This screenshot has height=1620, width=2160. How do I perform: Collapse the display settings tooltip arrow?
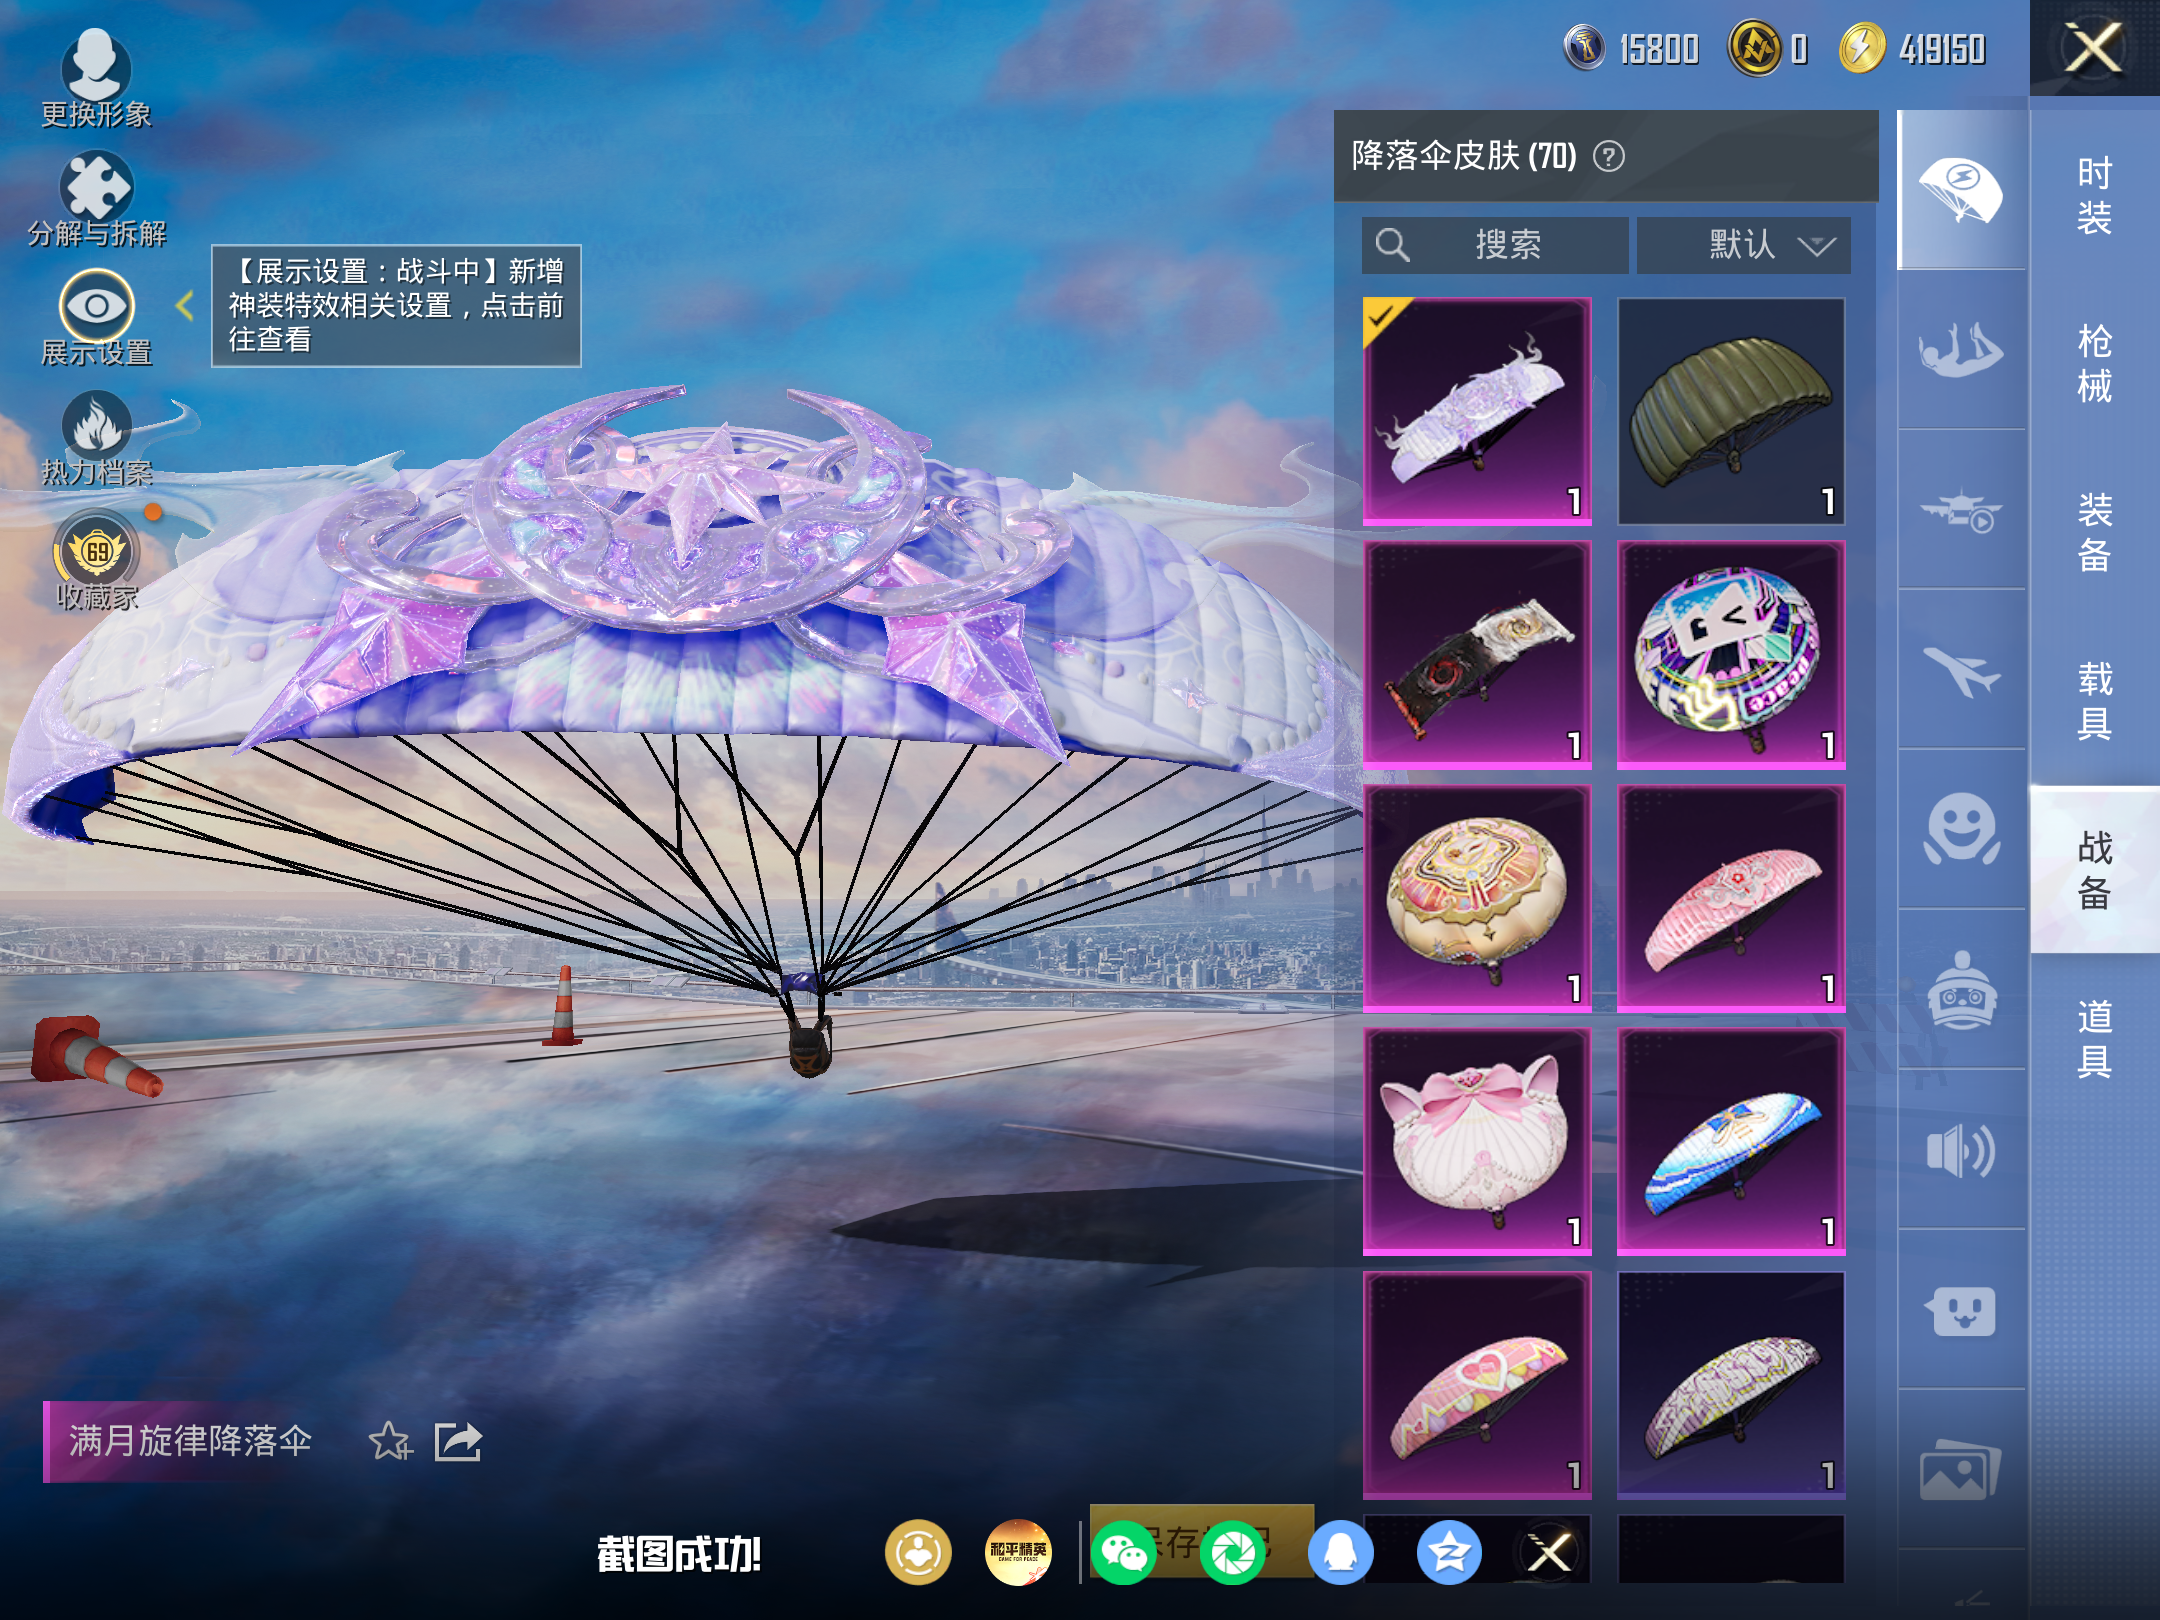coord(184,305)
